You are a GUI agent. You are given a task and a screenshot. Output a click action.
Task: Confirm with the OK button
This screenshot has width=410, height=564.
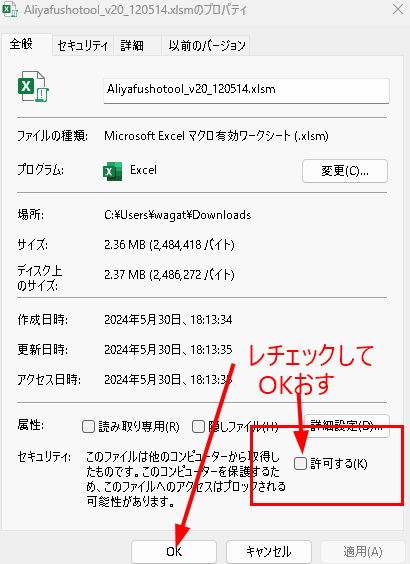(174, 551)
